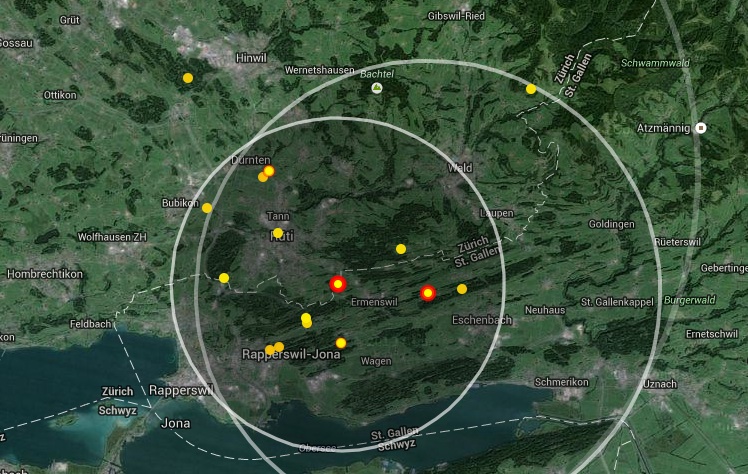Click the Goldingen label

click(x=612, y=224)
